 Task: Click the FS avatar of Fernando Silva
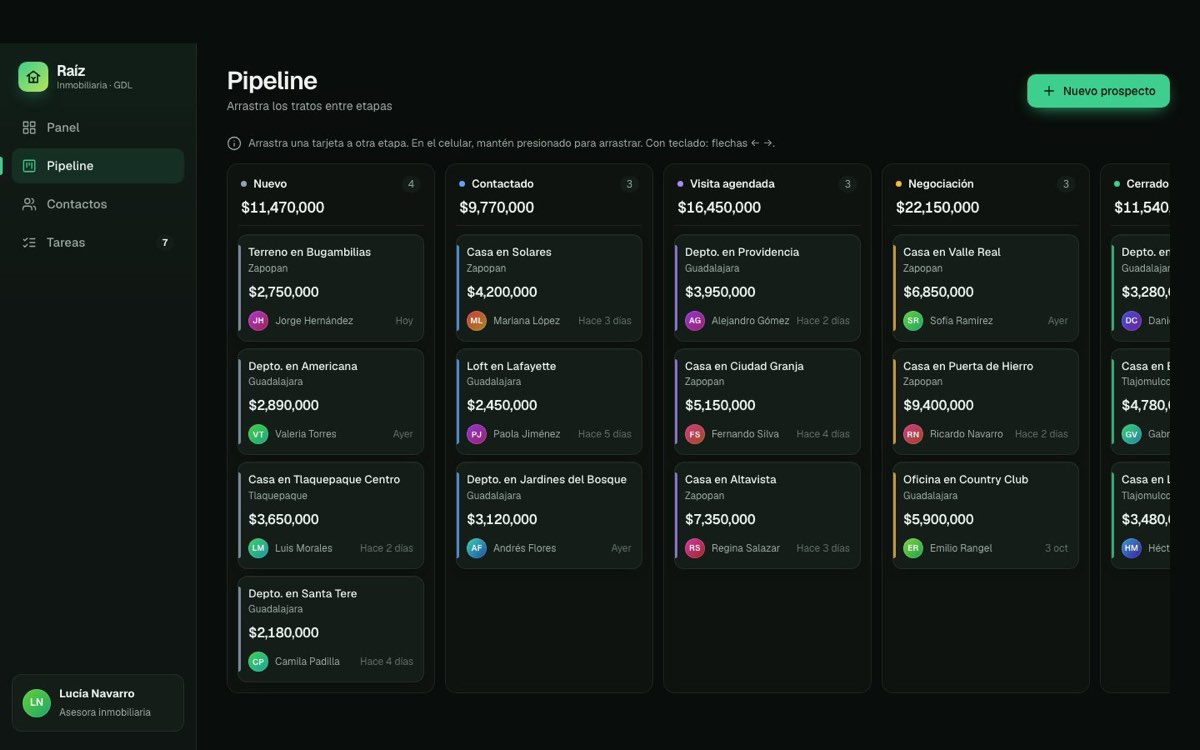click(695, 434)
